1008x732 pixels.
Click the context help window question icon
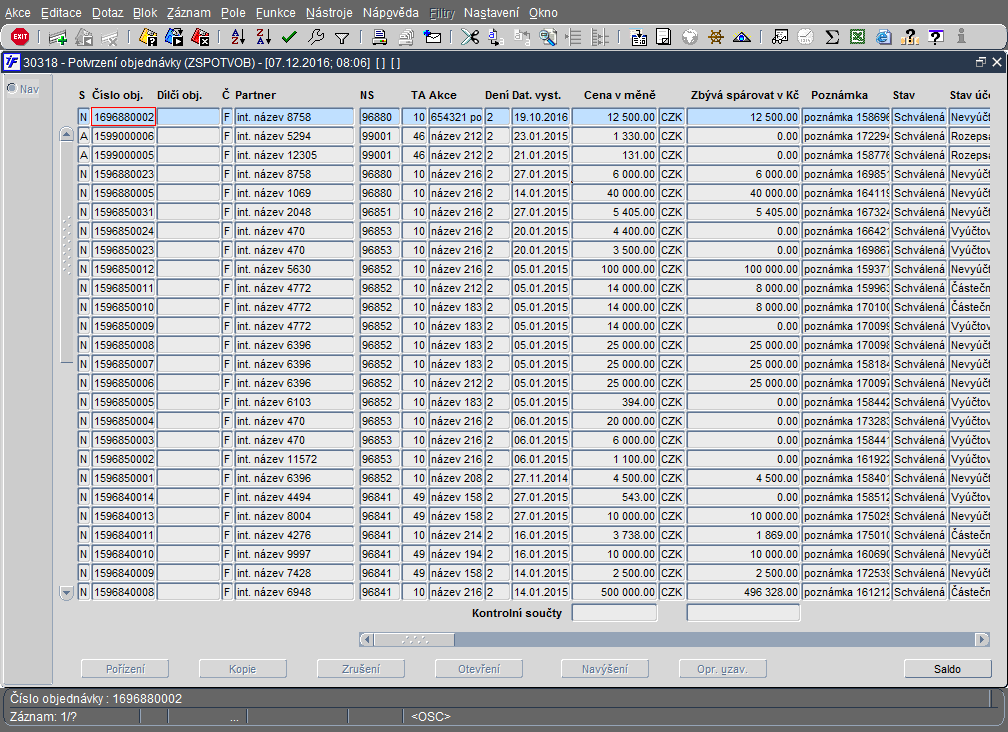(936, 37)
